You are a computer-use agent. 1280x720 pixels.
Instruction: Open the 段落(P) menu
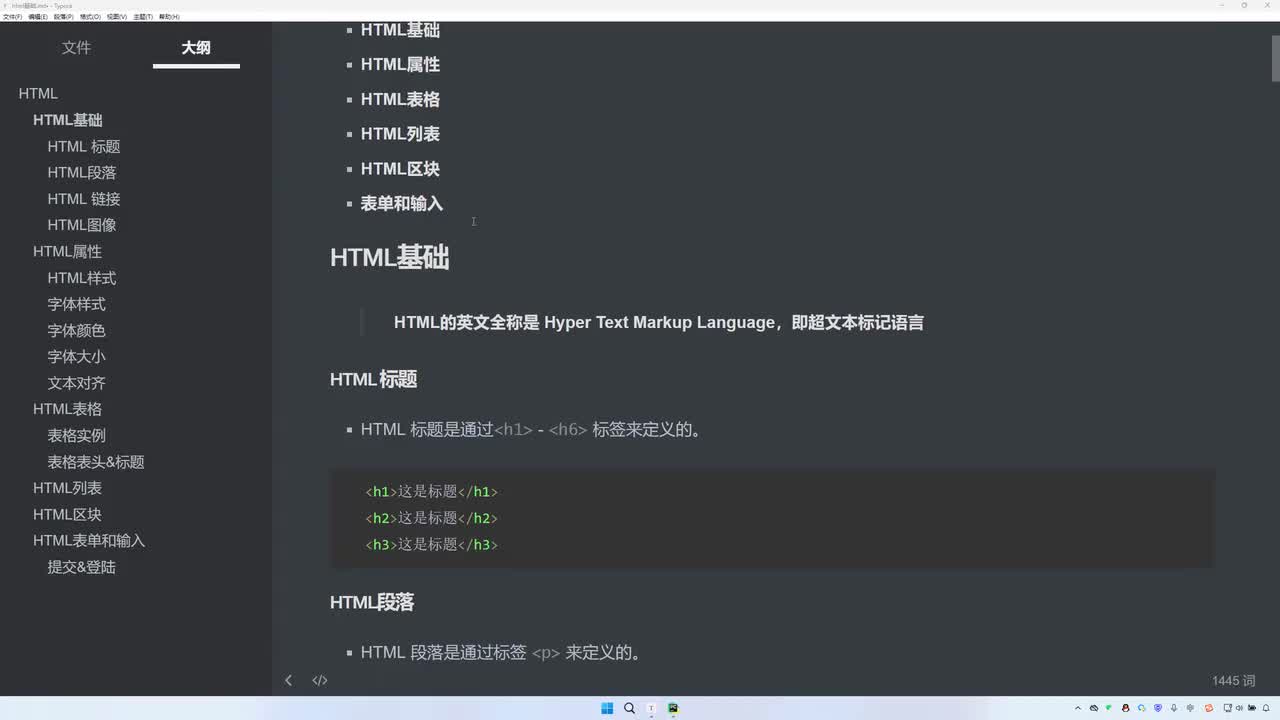(63, 17)
